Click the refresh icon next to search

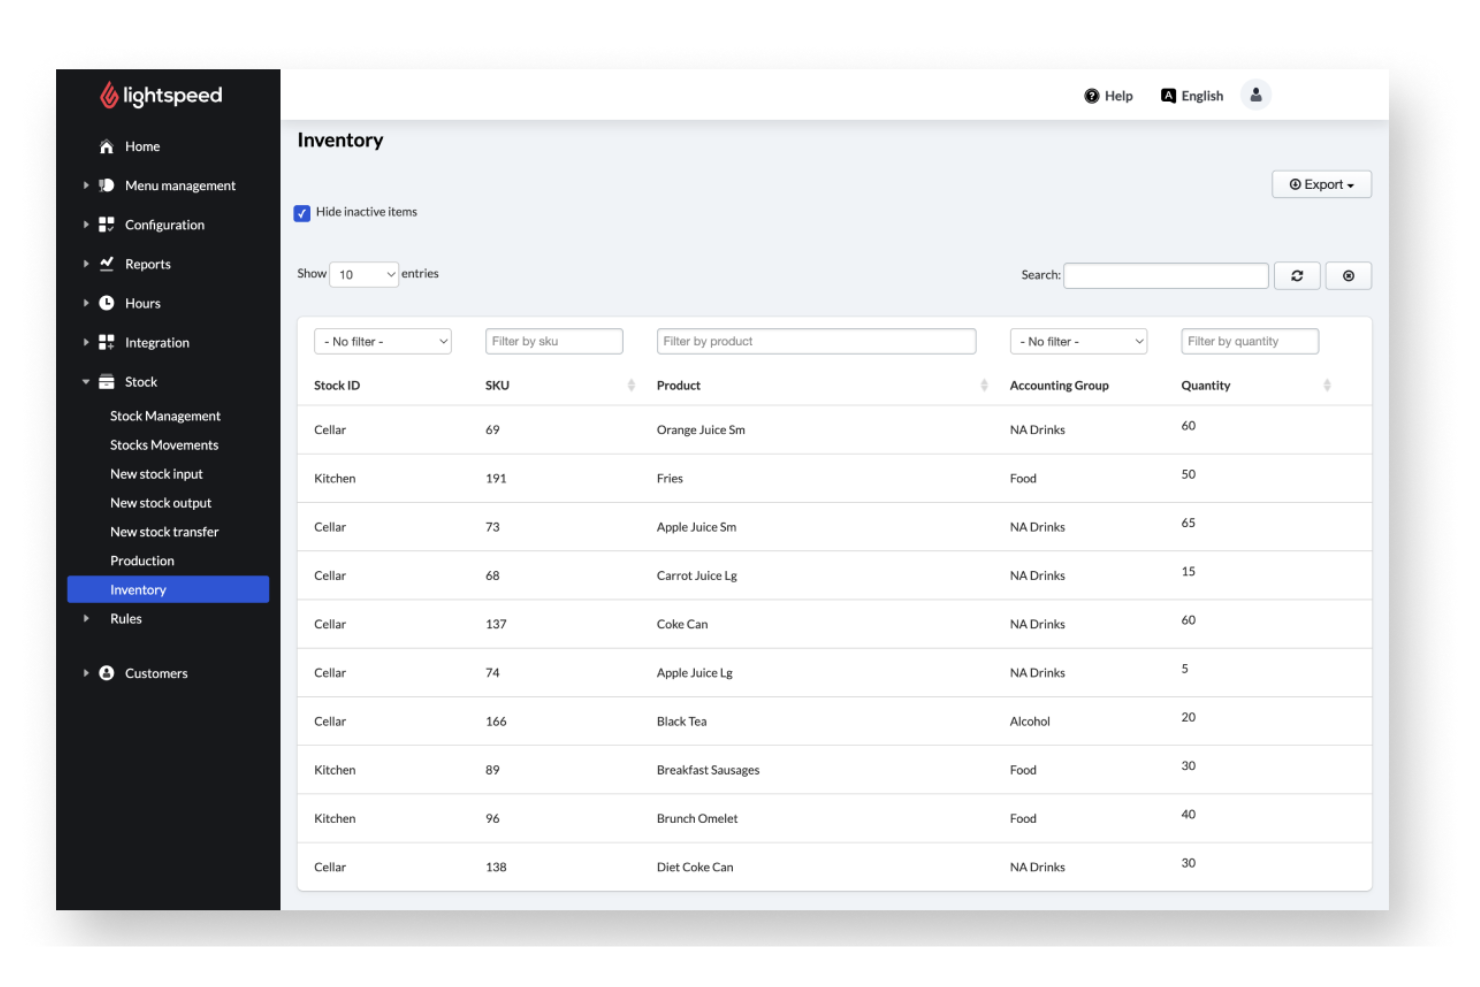1297,275
